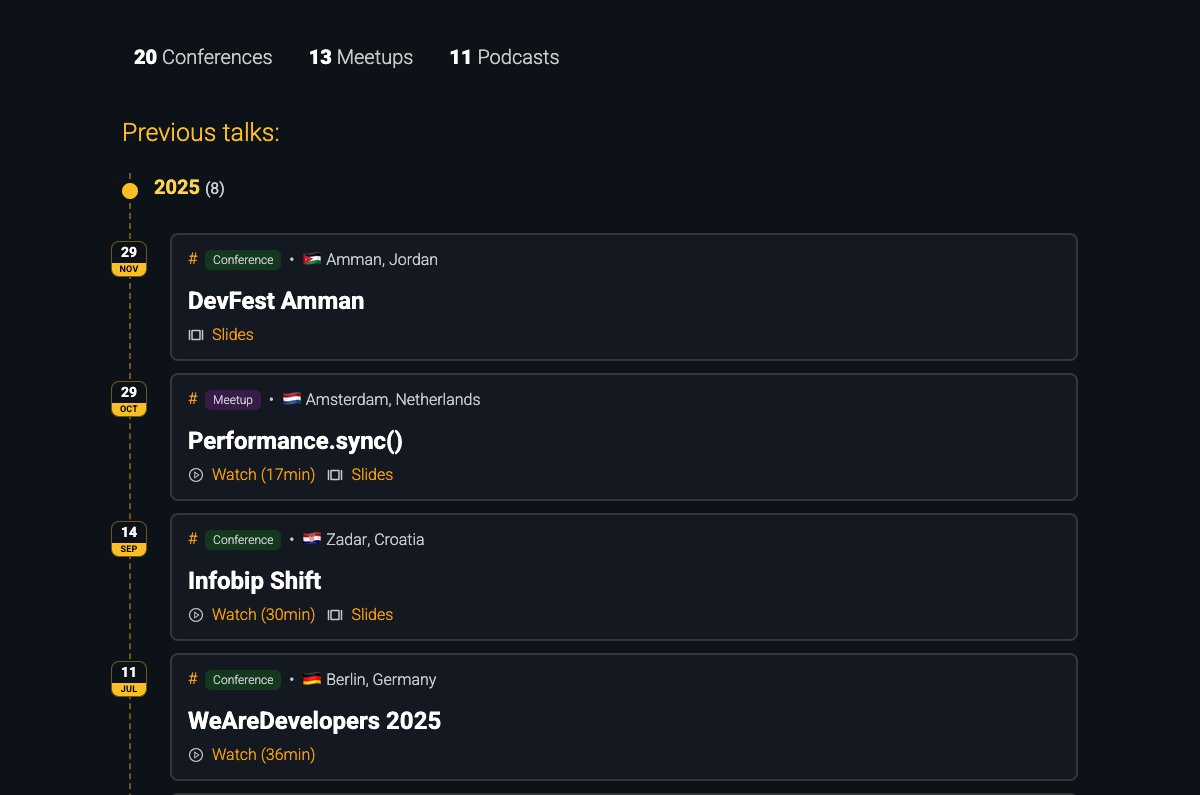Image resolution: width=1200 pixels, height=795 pixels.
Task: Click the slides icon under Infobip Shift
Action: pyautogui.click(x=335, y=615)
